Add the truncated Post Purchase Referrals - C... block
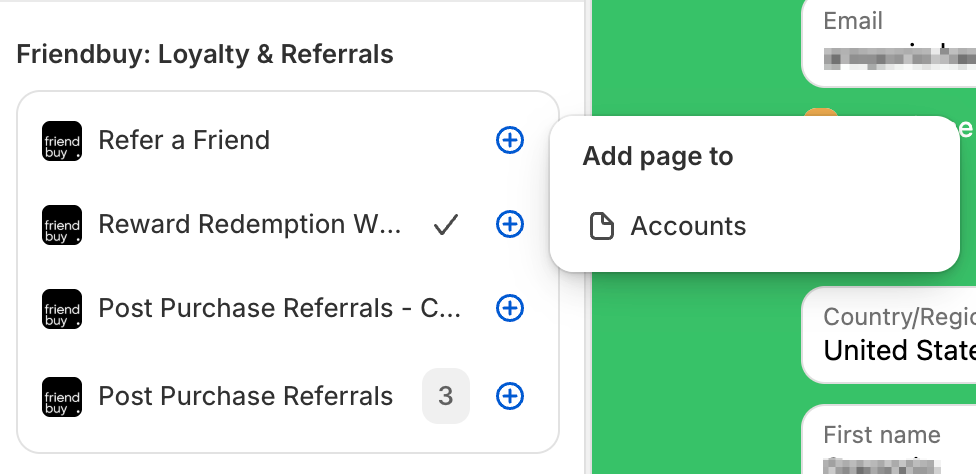This screenshot has width=976, height=474. pyautogui.click(x=510, y=308)
